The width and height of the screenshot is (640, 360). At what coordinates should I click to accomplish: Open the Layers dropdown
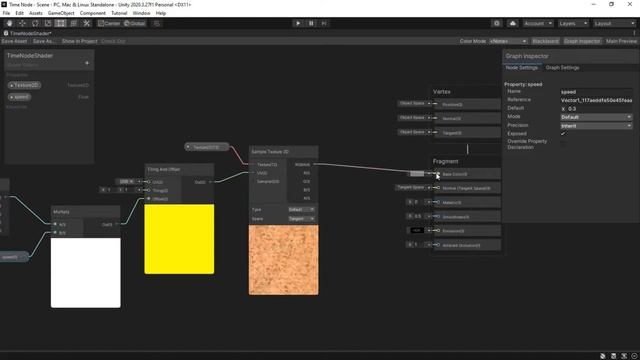[x=573, y=23]
